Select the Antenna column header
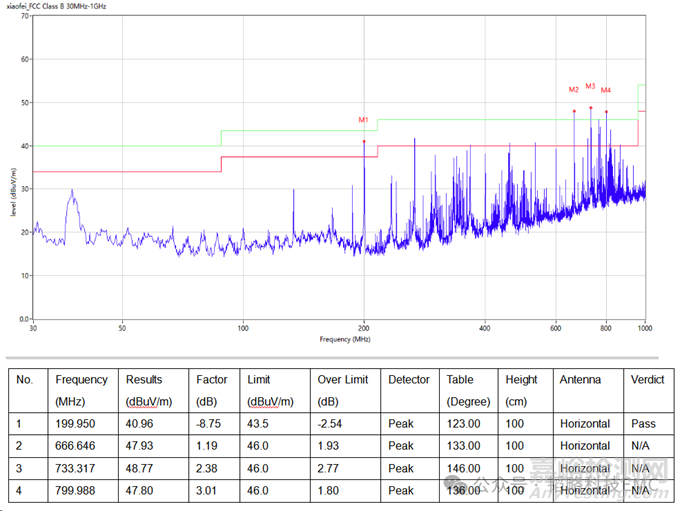Screen dimensions: 680x511 pos(581,380)
